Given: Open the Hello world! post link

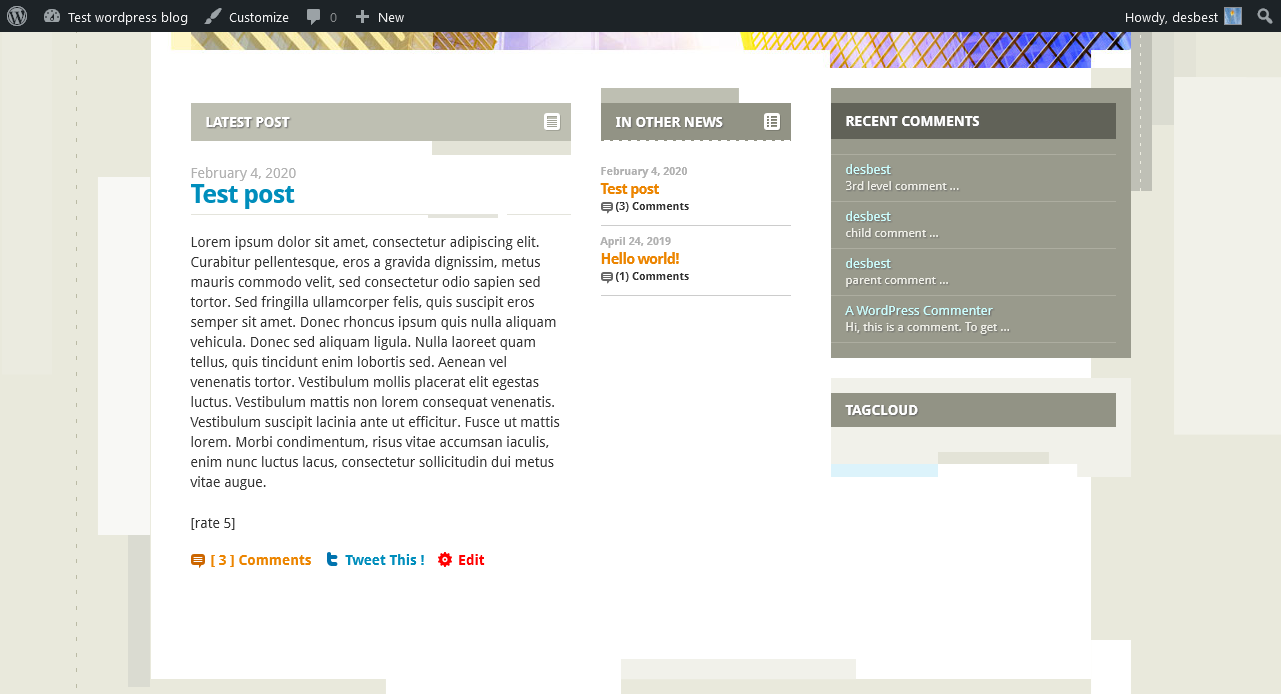Looking at the screenshot, I should 640,258.
